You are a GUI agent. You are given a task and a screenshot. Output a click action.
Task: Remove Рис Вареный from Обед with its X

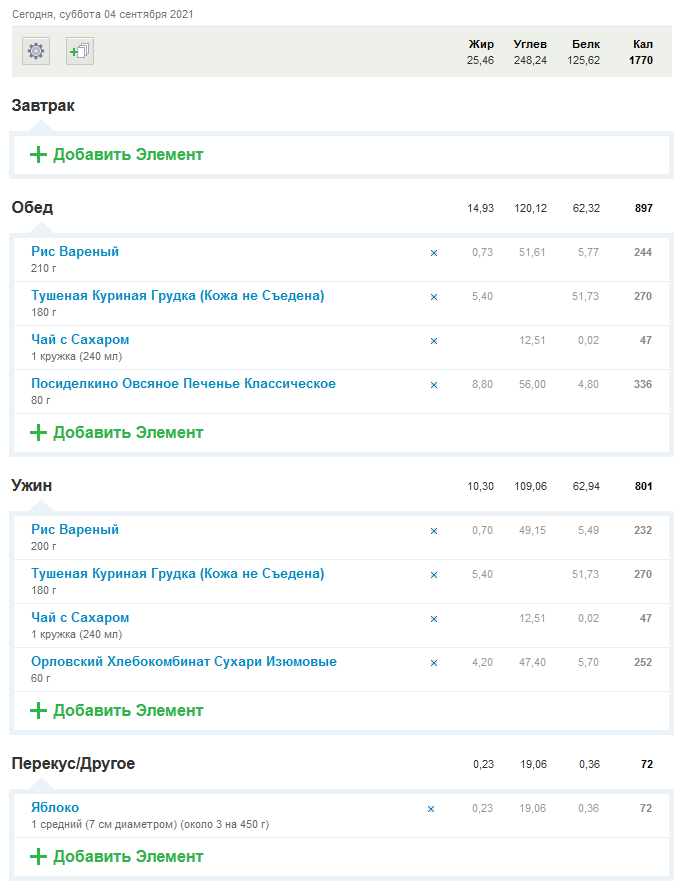click(434, 253)
